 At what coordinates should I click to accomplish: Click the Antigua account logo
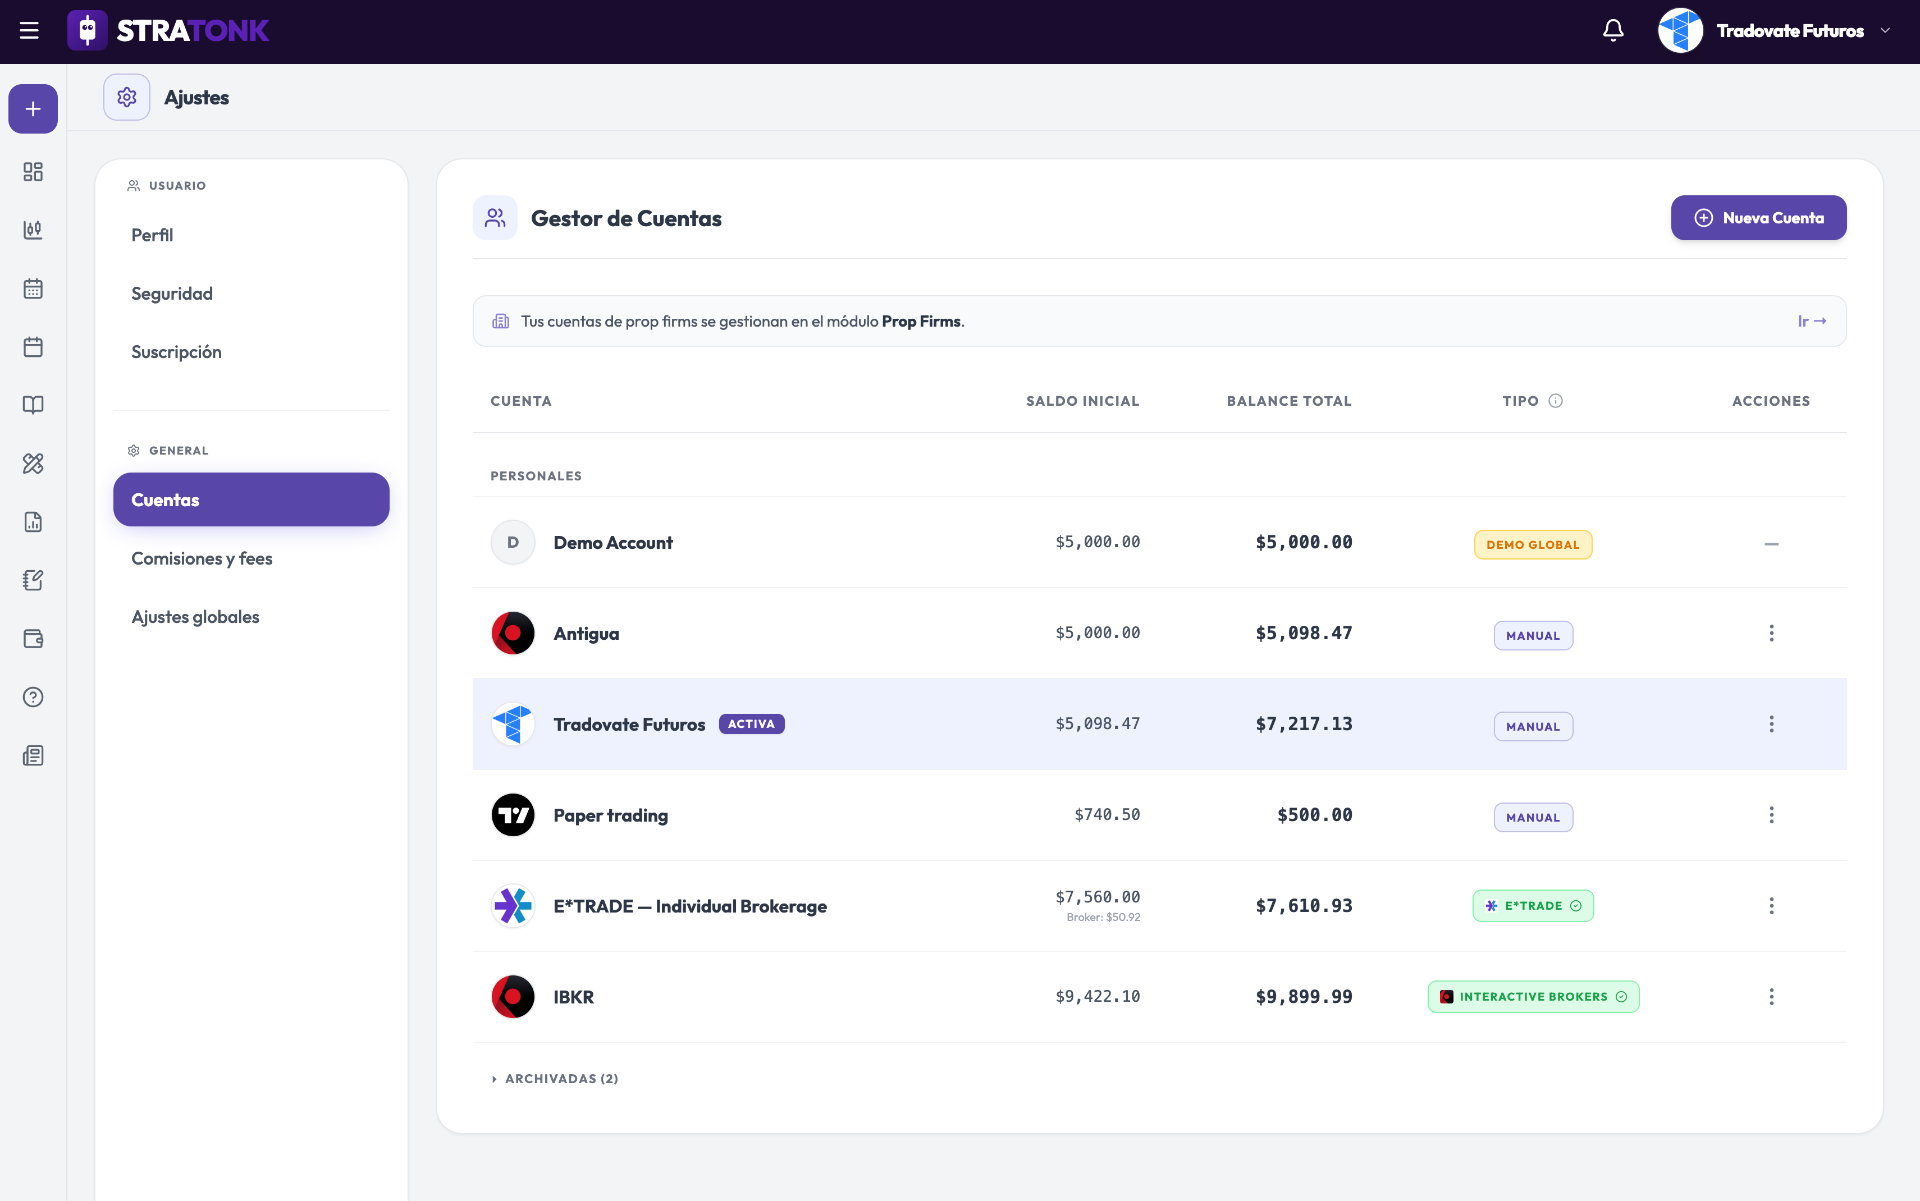(x=513, y=633)
